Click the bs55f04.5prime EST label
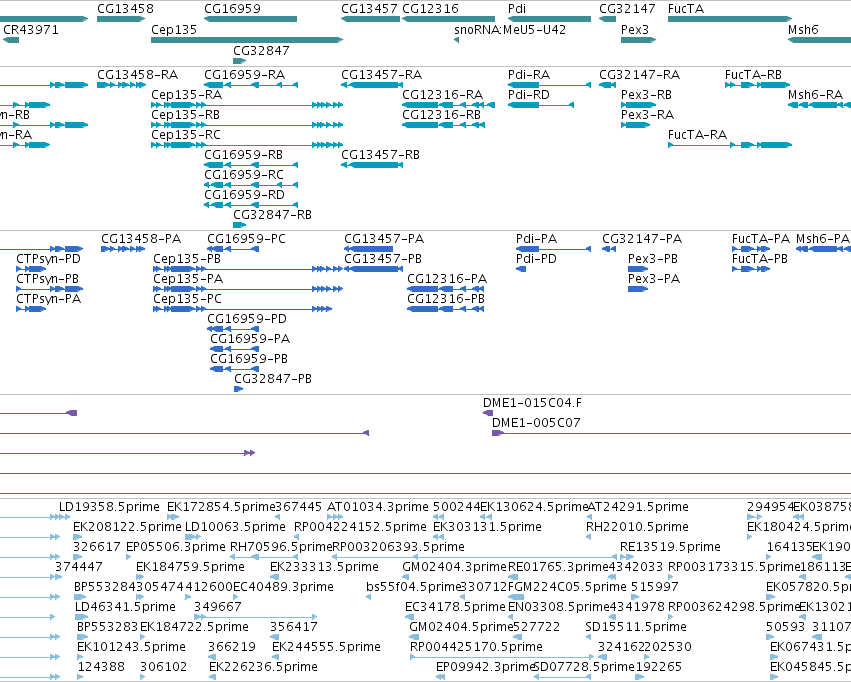The height and width of the screenshot is (682, 851). point(414,587)
